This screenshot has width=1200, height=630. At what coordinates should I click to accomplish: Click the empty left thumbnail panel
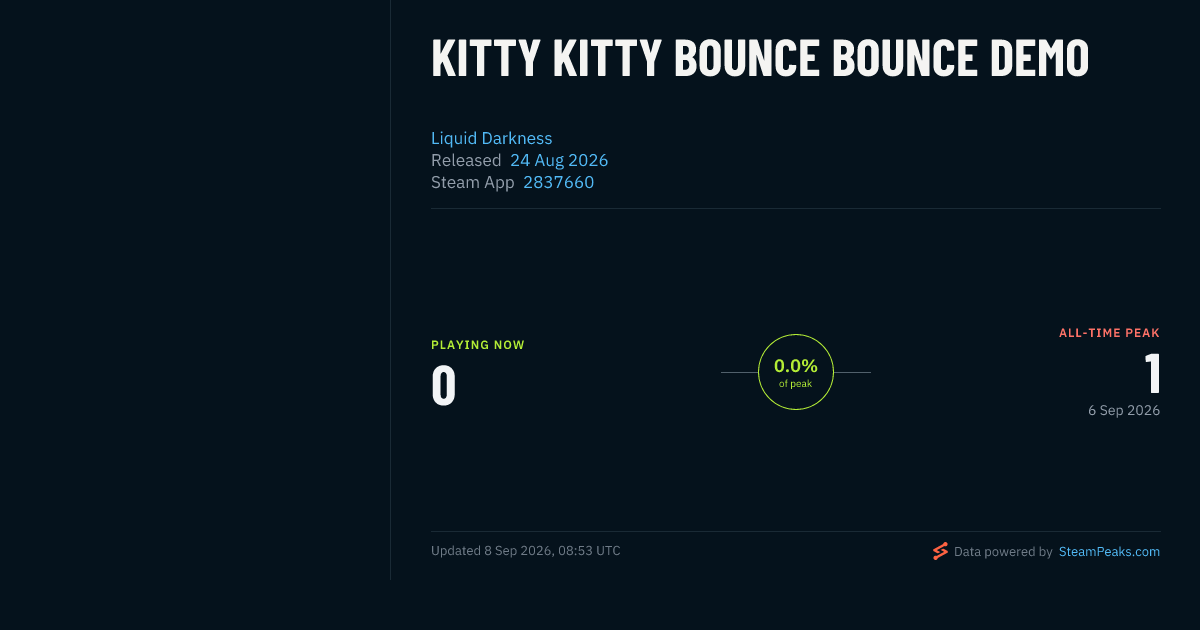click(x=195, y=290)
